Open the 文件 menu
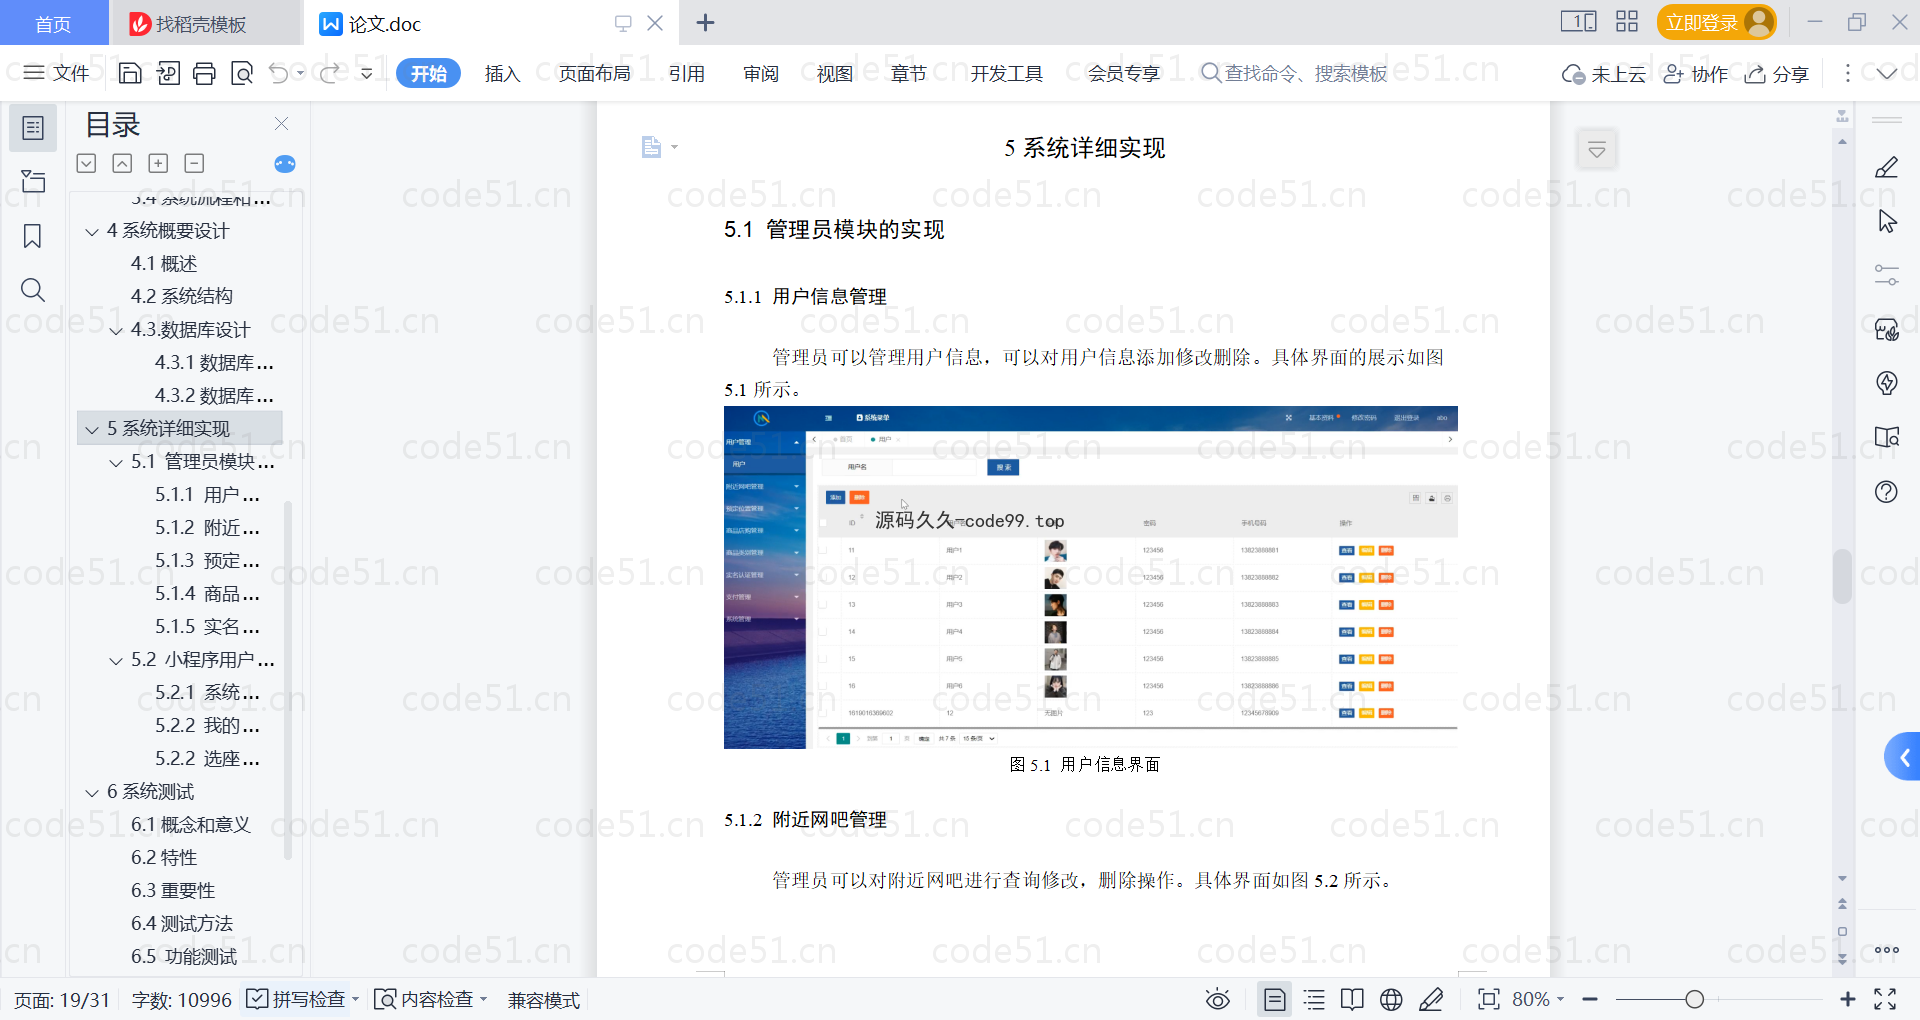The width and height of the screenshot is (1920, 1020). (x=57, y=73)
